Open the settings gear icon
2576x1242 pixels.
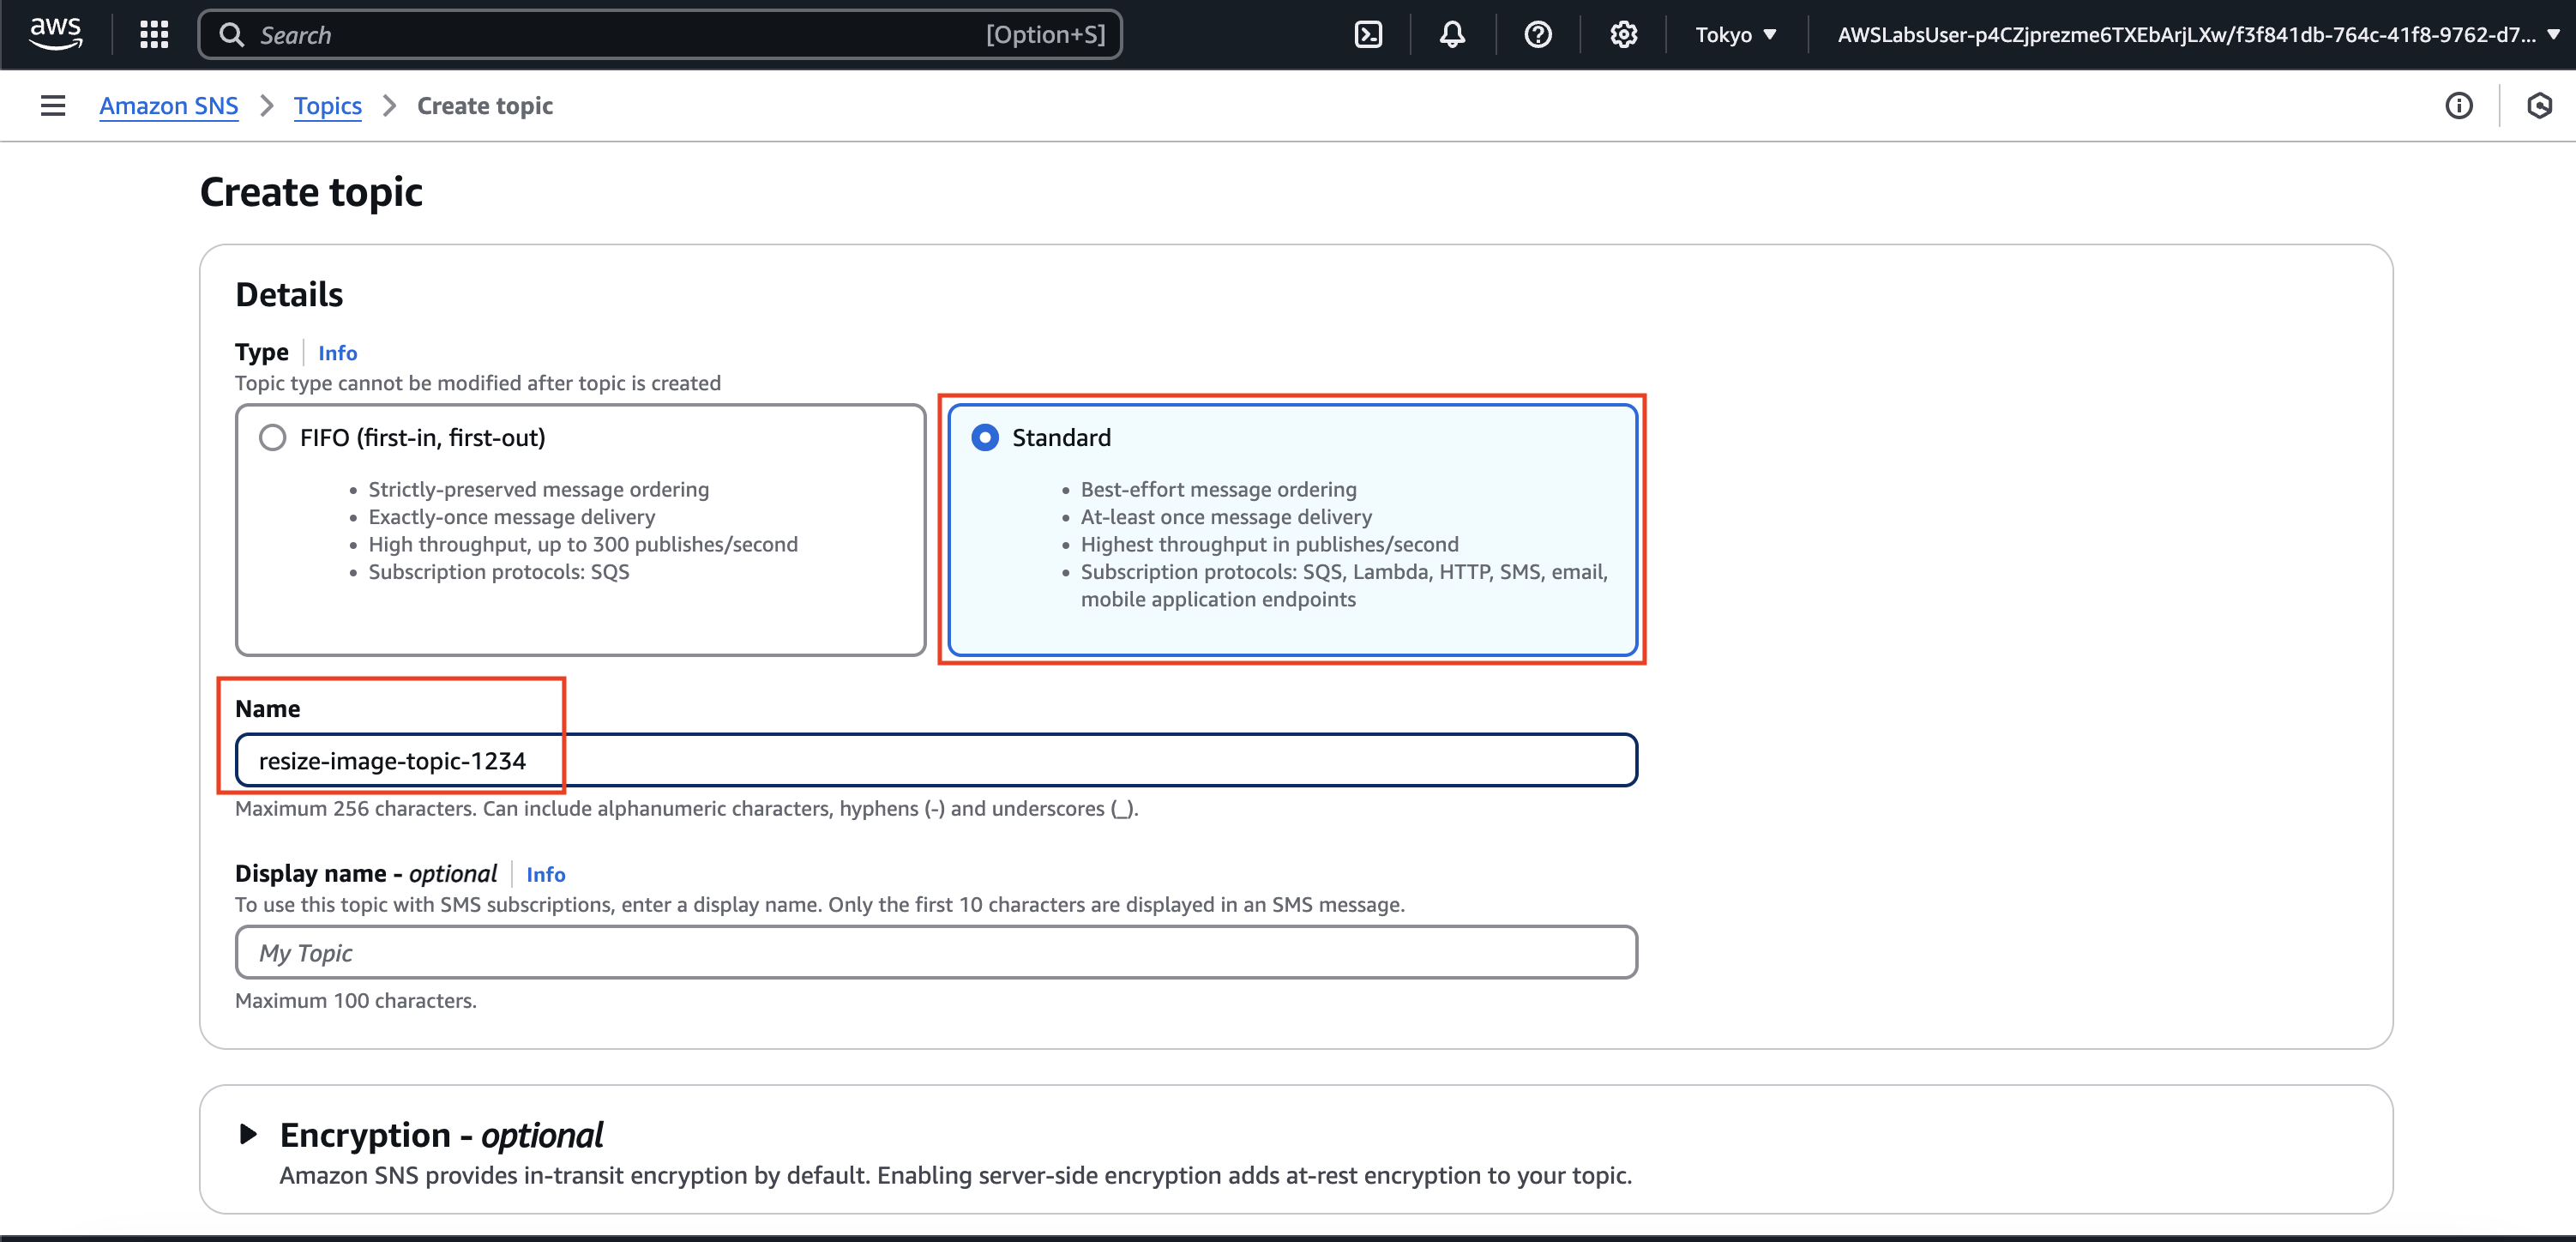point(1623,34)
